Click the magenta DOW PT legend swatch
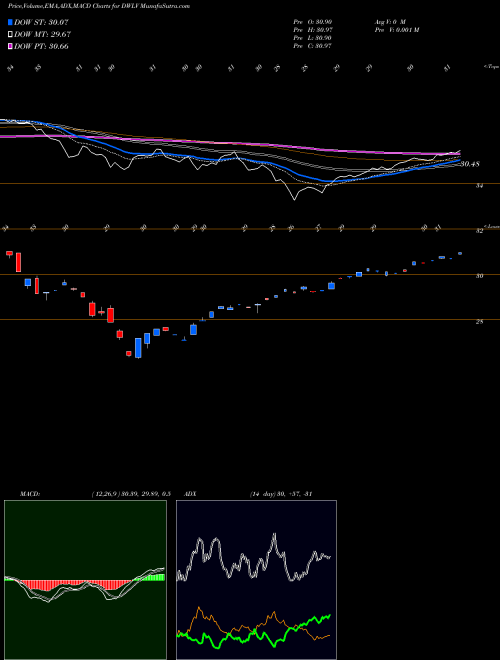Screen dimensions: 500x660 pos(10,46)
